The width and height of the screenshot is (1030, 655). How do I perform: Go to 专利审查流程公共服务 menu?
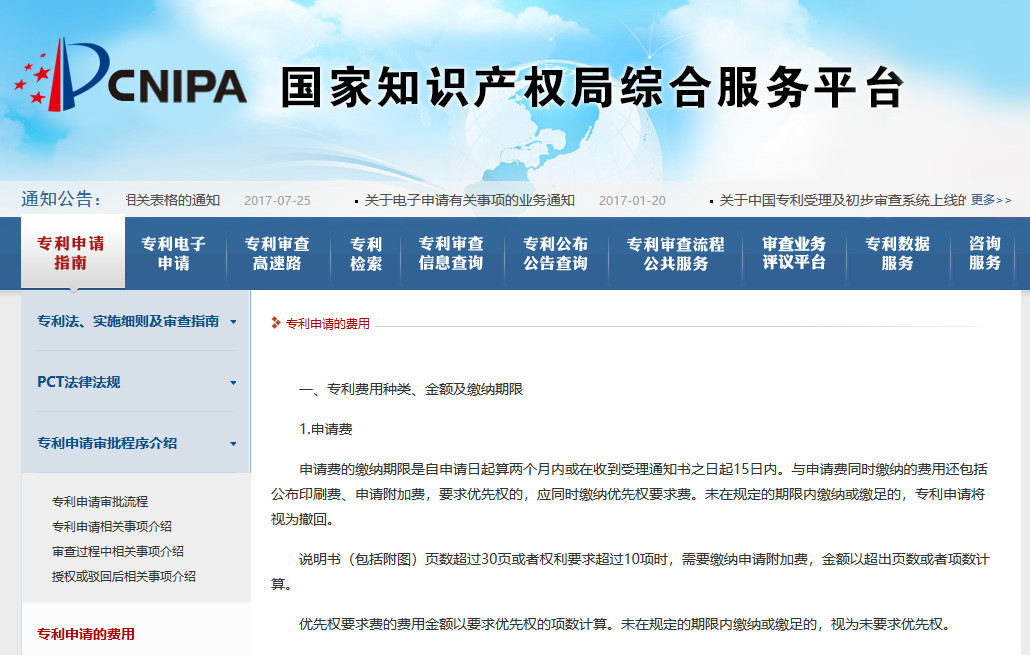(675, 254)
